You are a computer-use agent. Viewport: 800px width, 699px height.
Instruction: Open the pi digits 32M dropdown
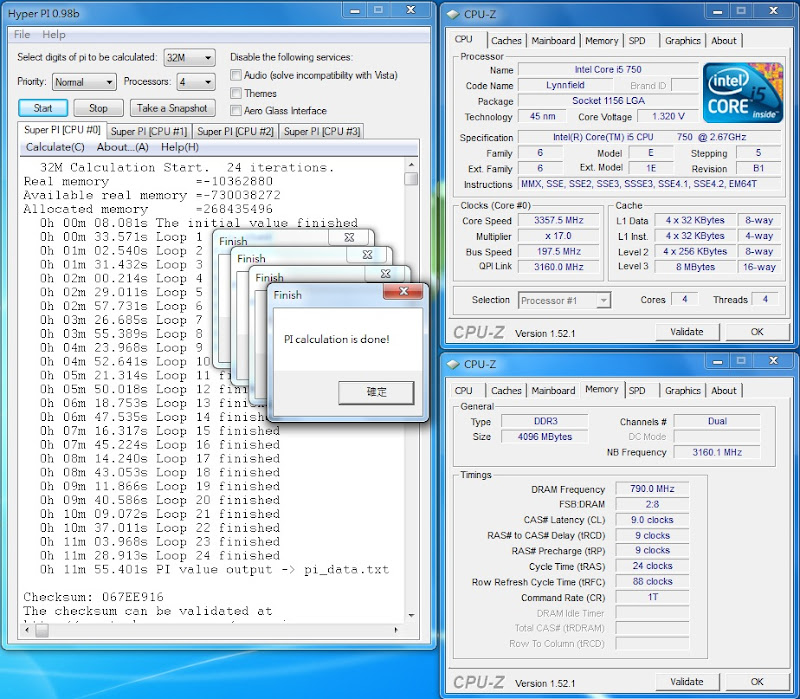point(189,58)
